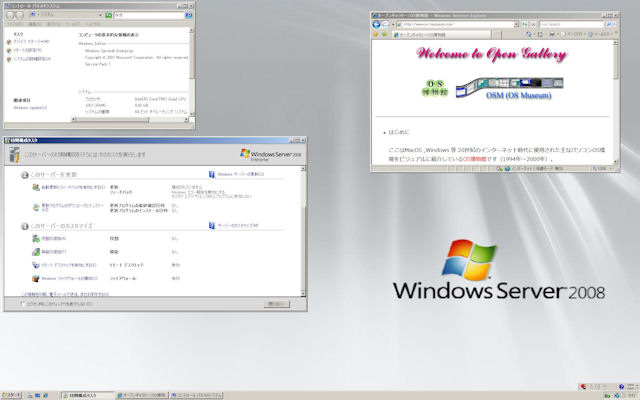The image size is (640, 400).
Task: Click red Stop icon in Internet Explorer
Action: pos(533,24)
